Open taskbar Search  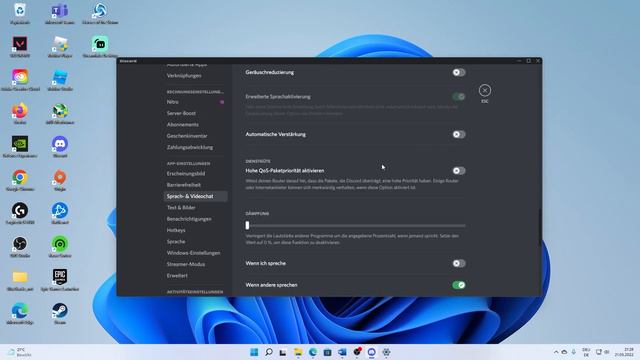269,352
